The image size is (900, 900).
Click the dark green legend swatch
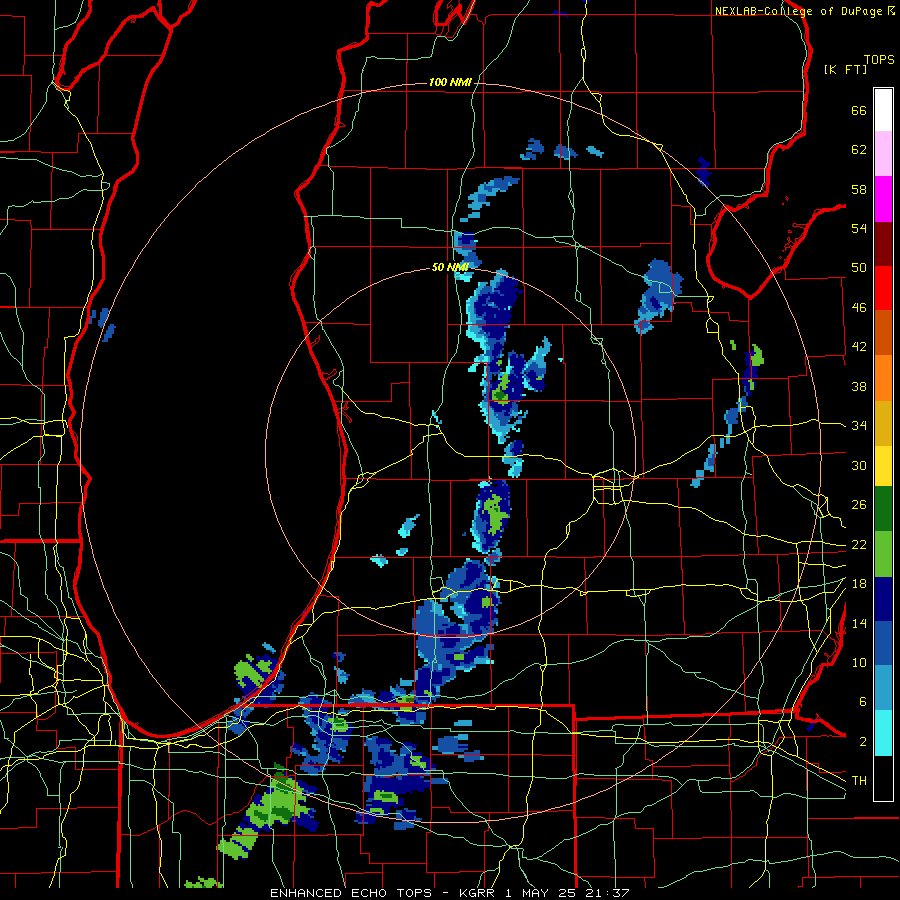(x=883, y=509)
